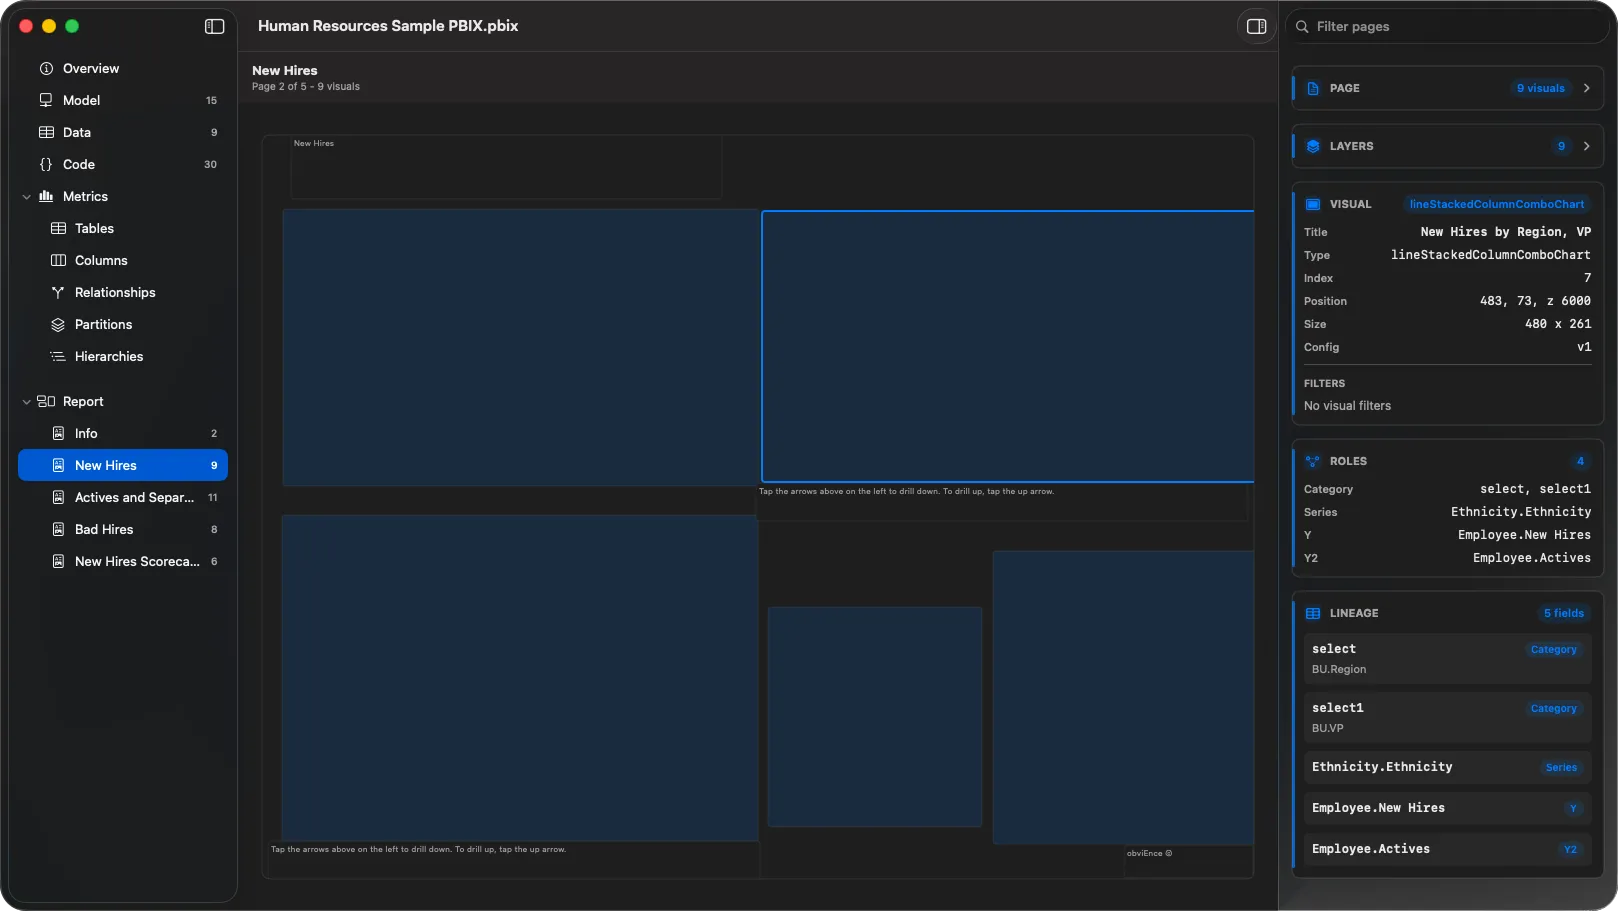Click the Hierarchies list icon

[58, 356]
